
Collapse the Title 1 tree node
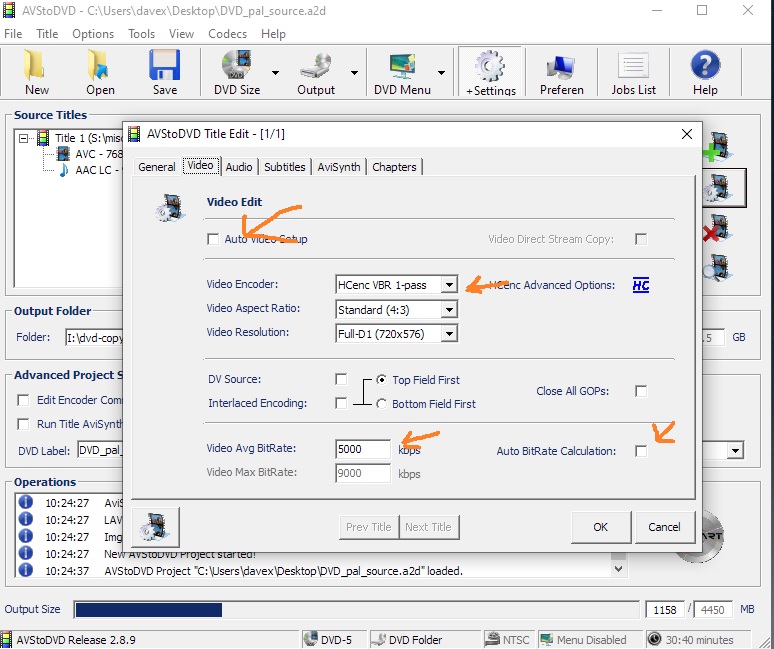[x=23, y=138]
